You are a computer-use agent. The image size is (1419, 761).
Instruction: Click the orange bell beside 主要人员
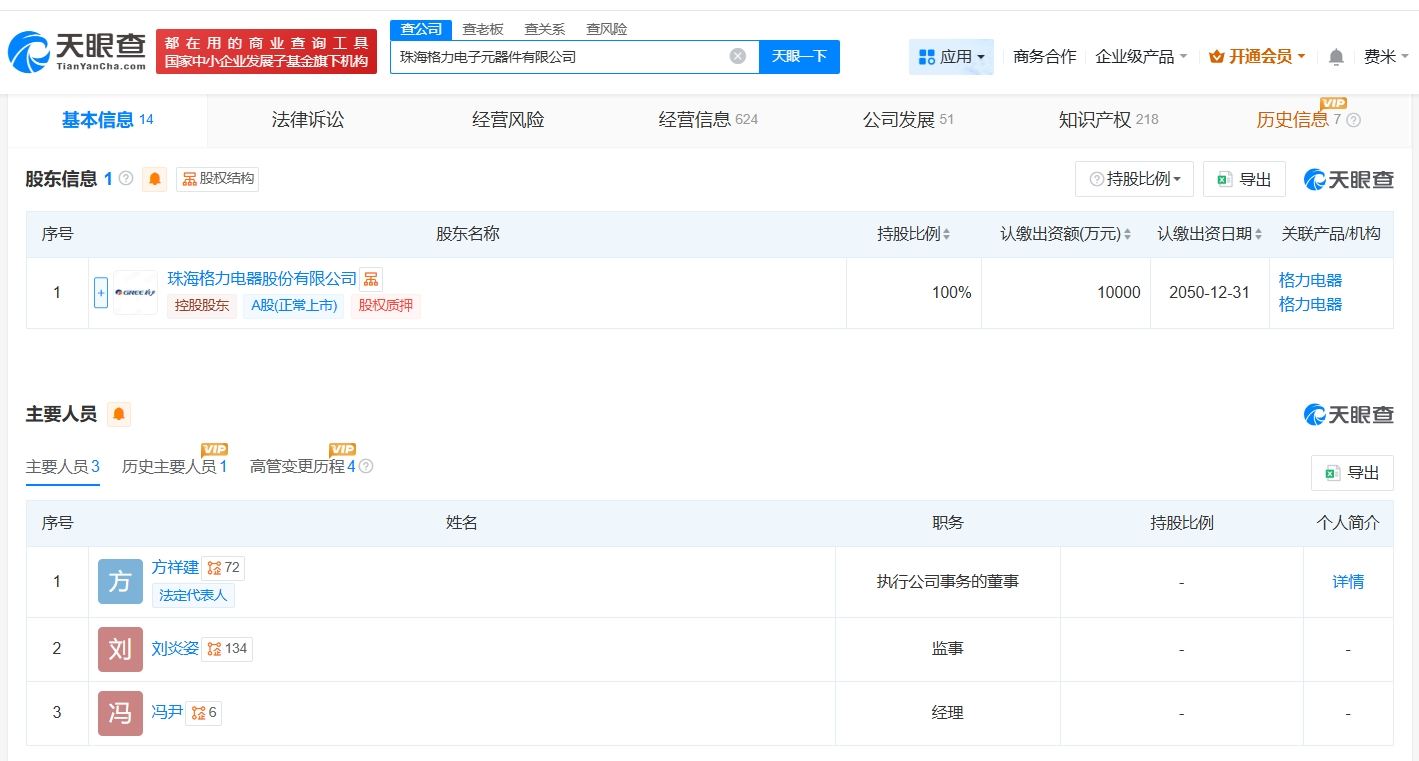pyautogui.click(x=119, y=414)
